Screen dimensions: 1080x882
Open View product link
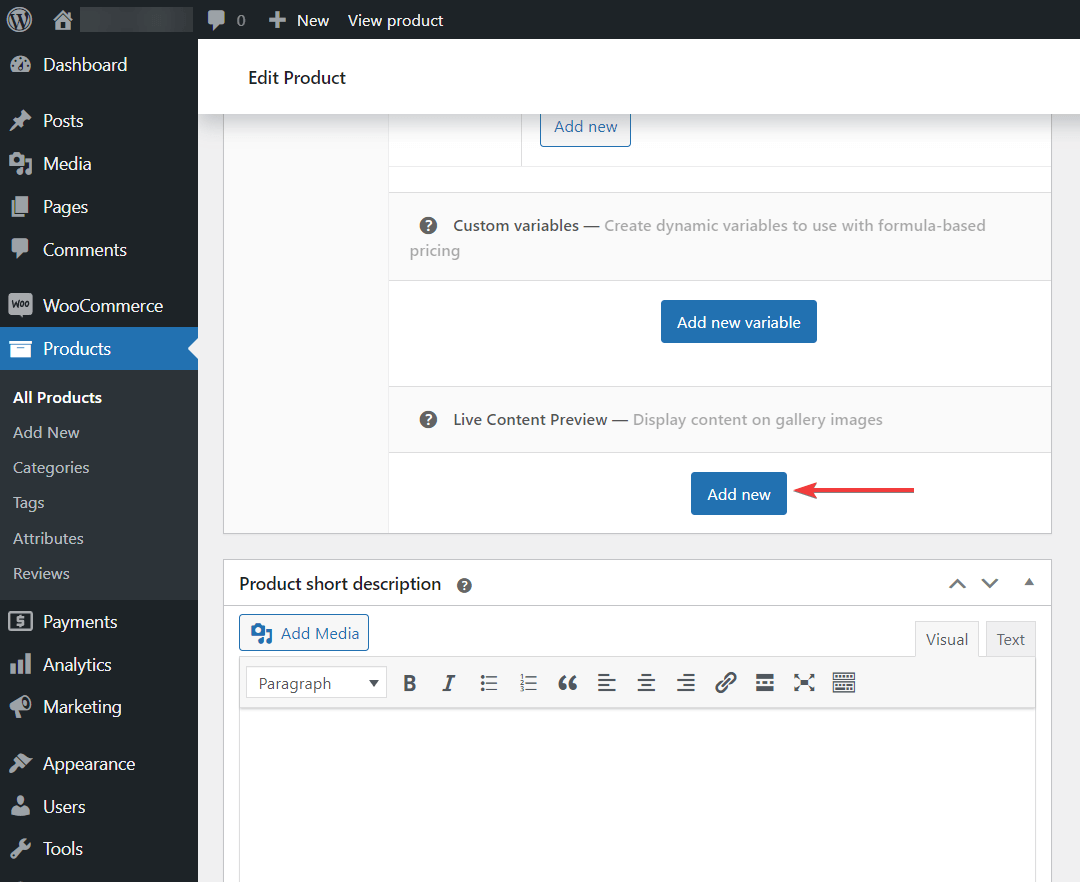395,21
